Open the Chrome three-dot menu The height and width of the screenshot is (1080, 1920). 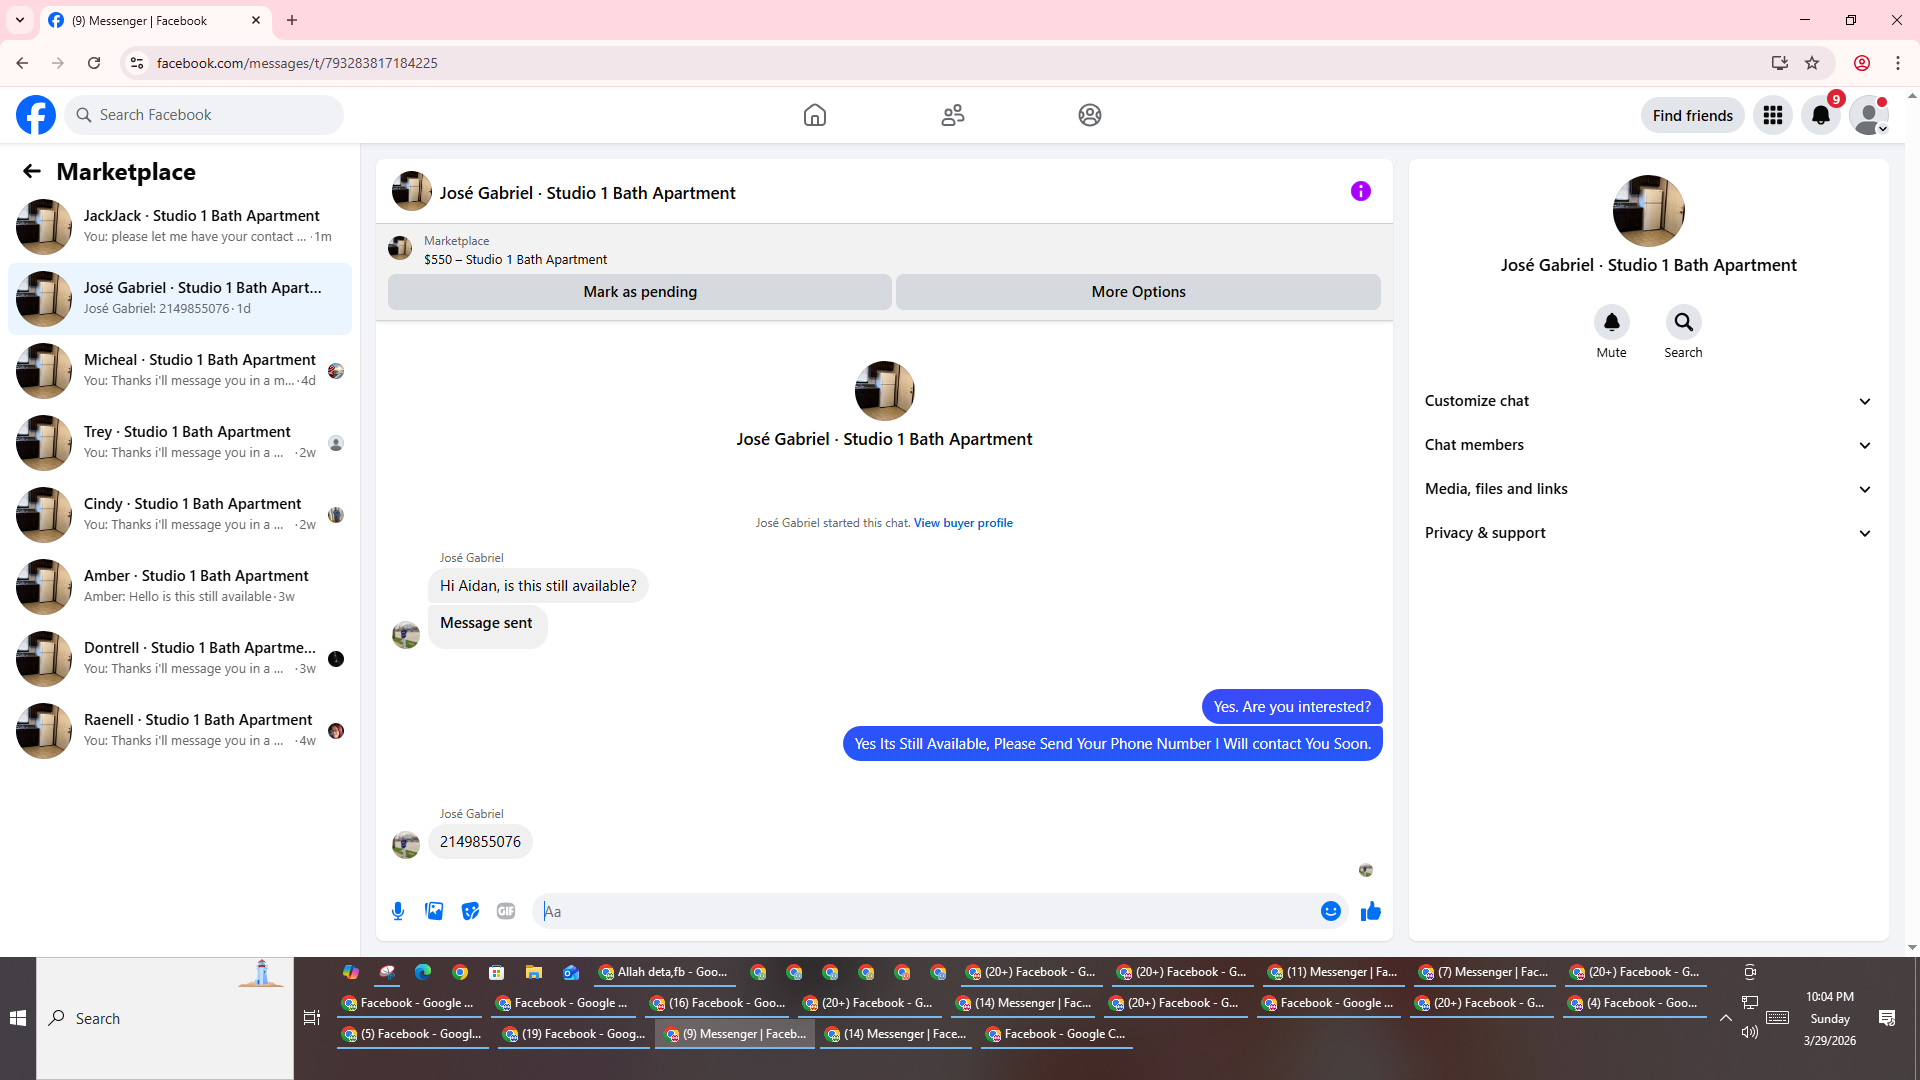pos(1898,63)
